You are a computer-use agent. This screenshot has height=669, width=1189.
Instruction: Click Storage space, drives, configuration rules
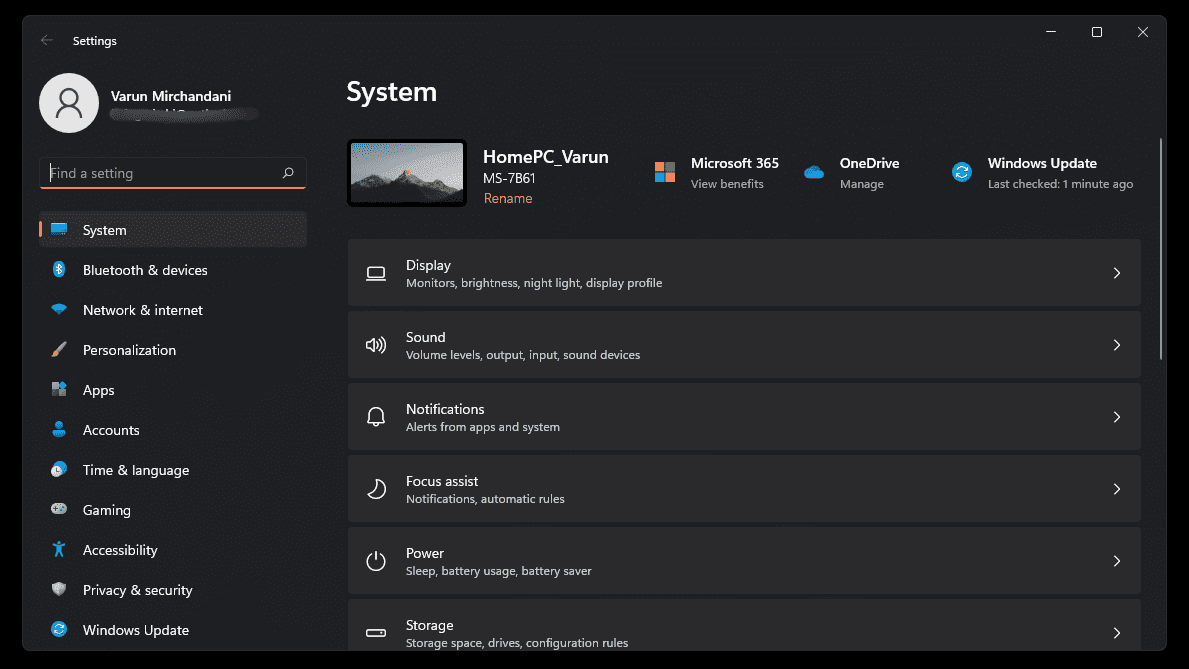(x=517, y=642)
